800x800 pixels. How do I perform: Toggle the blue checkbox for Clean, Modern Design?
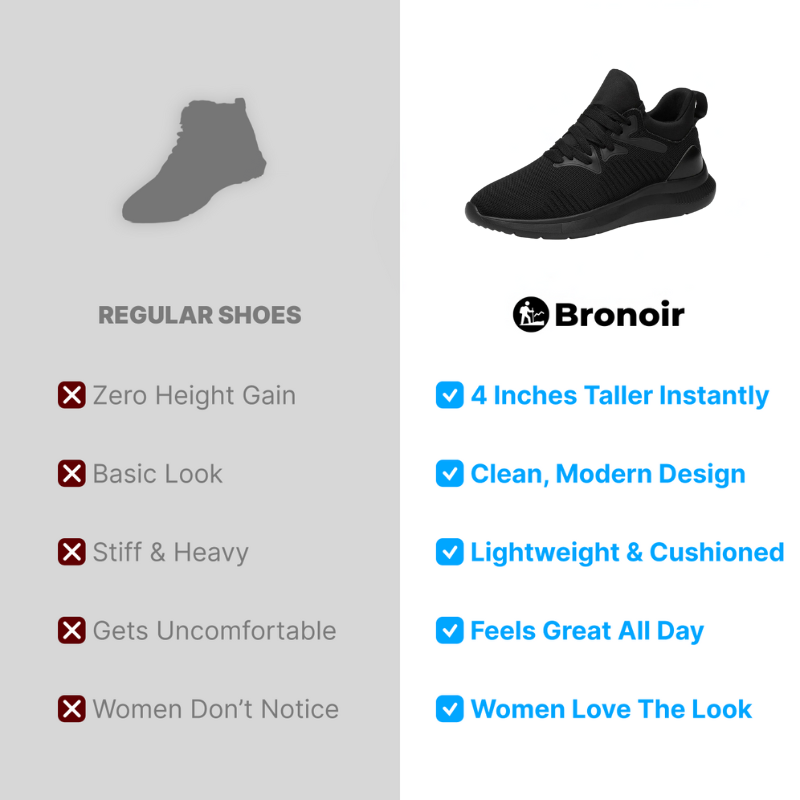click(x=449, y=473)
